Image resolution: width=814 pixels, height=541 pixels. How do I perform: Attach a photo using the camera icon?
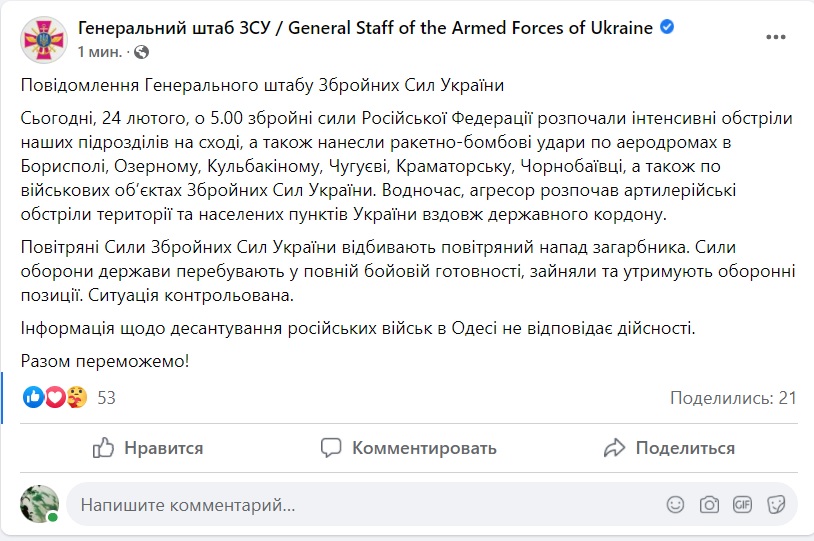(709, 505)
